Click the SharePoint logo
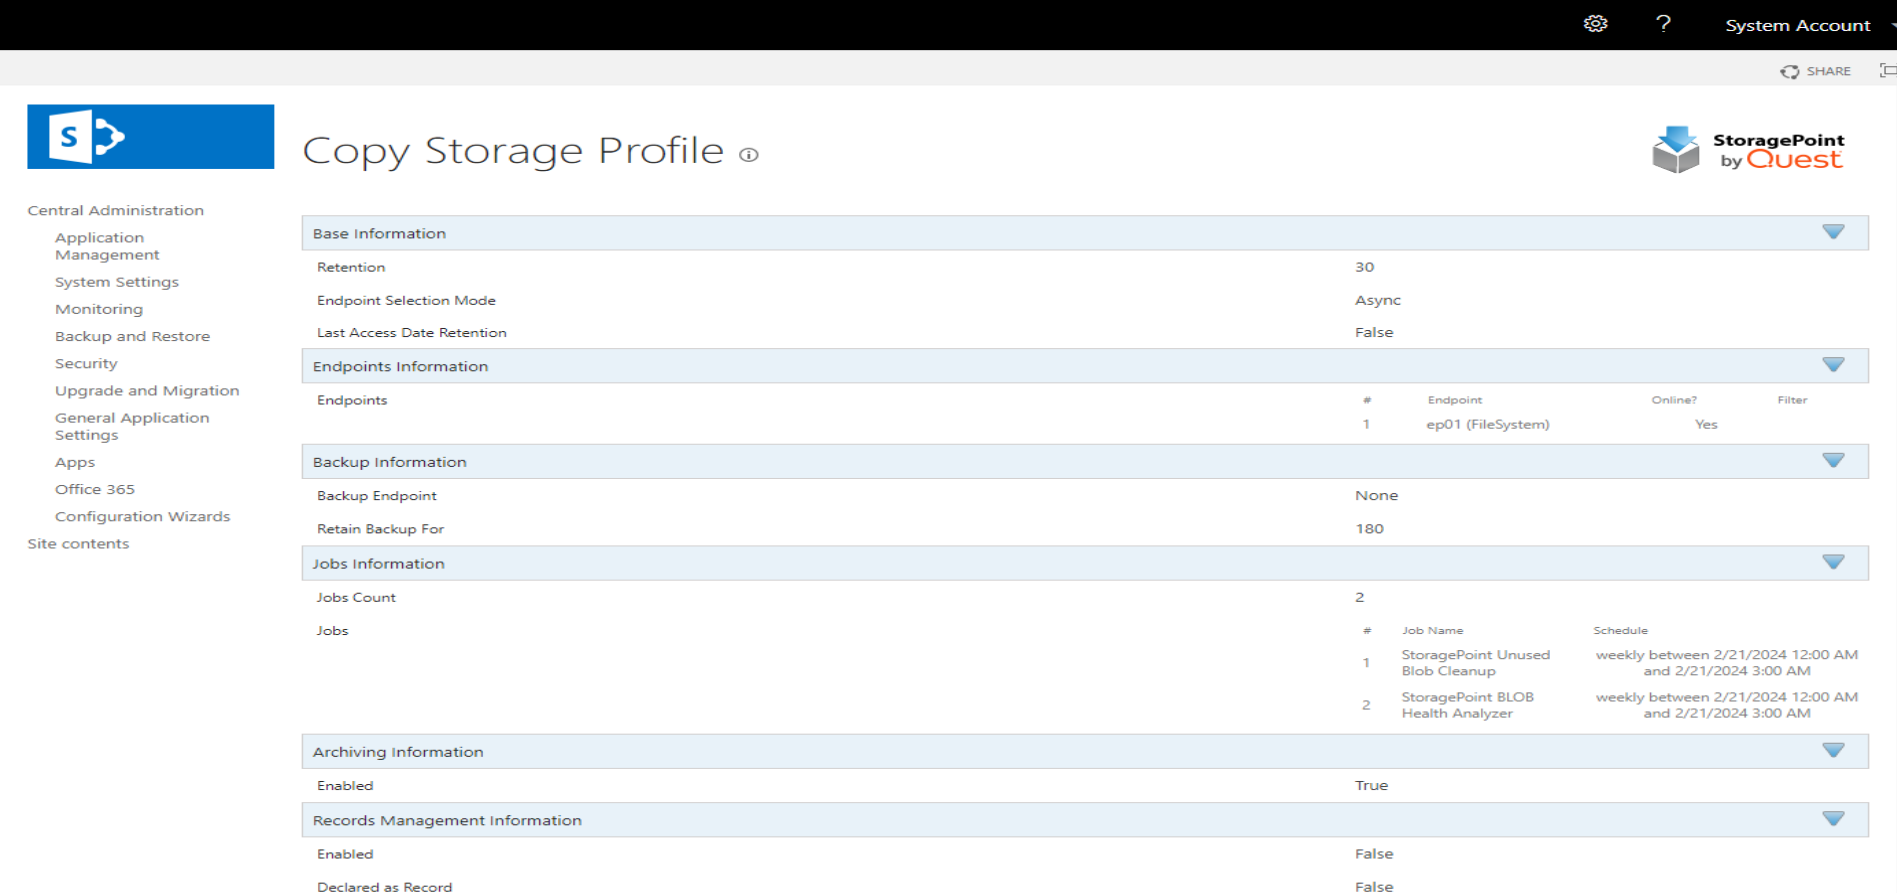The height and width of the screenshot is (893, 1897). click(150, 137)
